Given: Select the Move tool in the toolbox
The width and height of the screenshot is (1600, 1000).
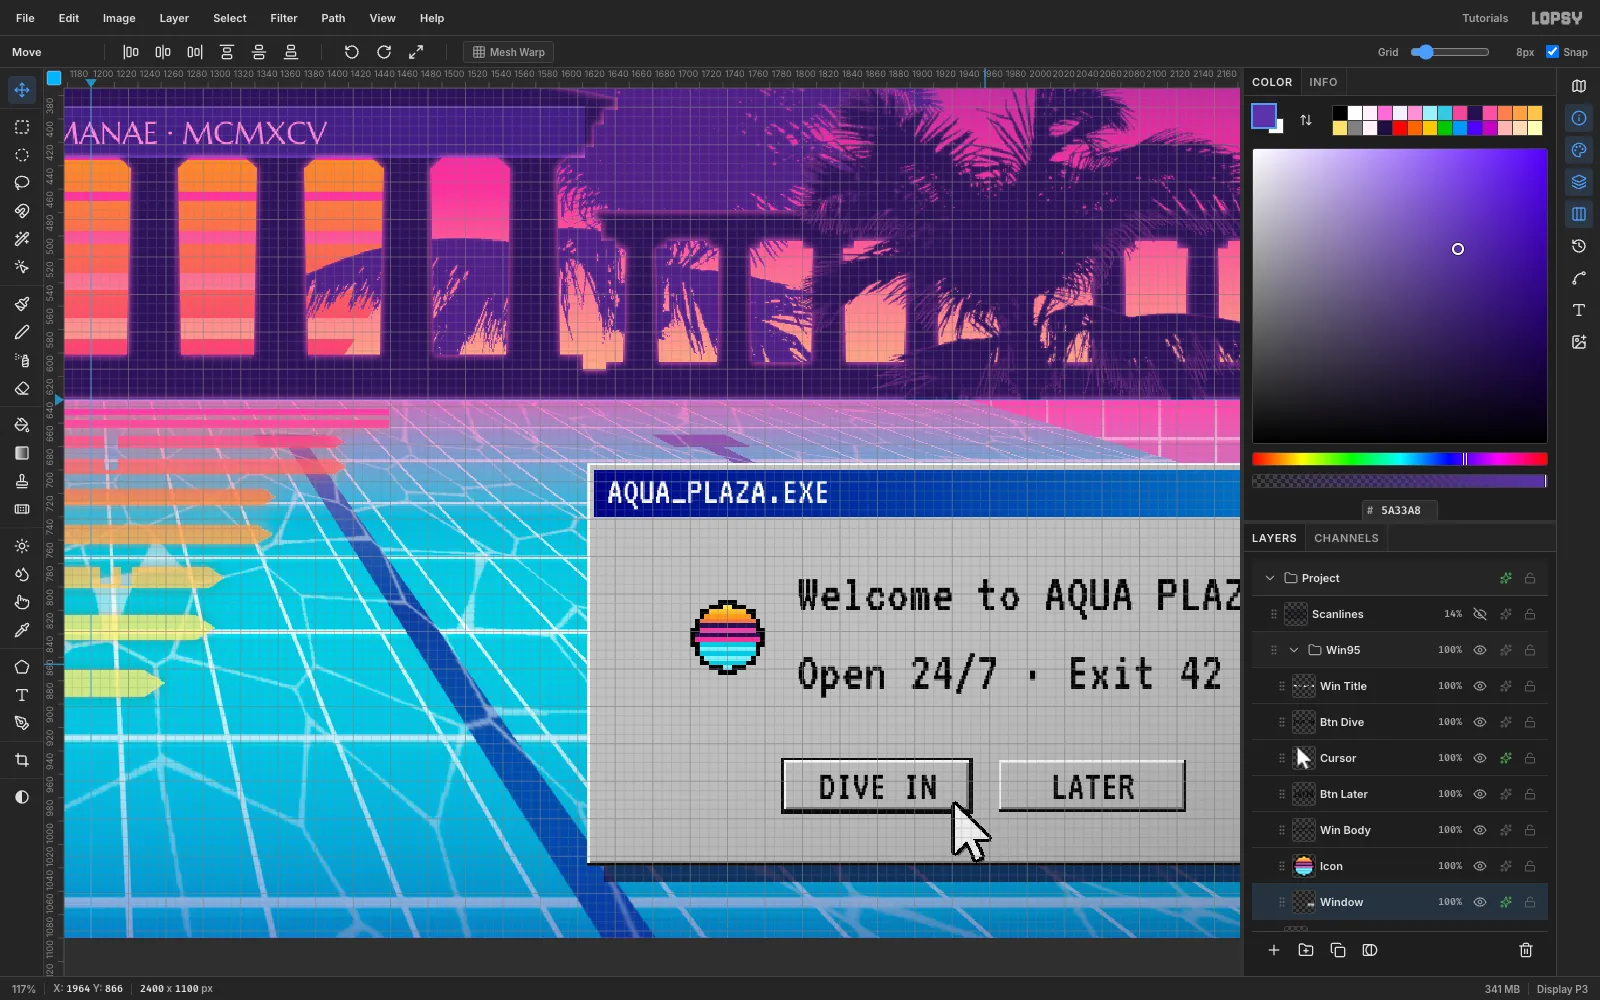Looking at the screenshot, I should (22, 90).
